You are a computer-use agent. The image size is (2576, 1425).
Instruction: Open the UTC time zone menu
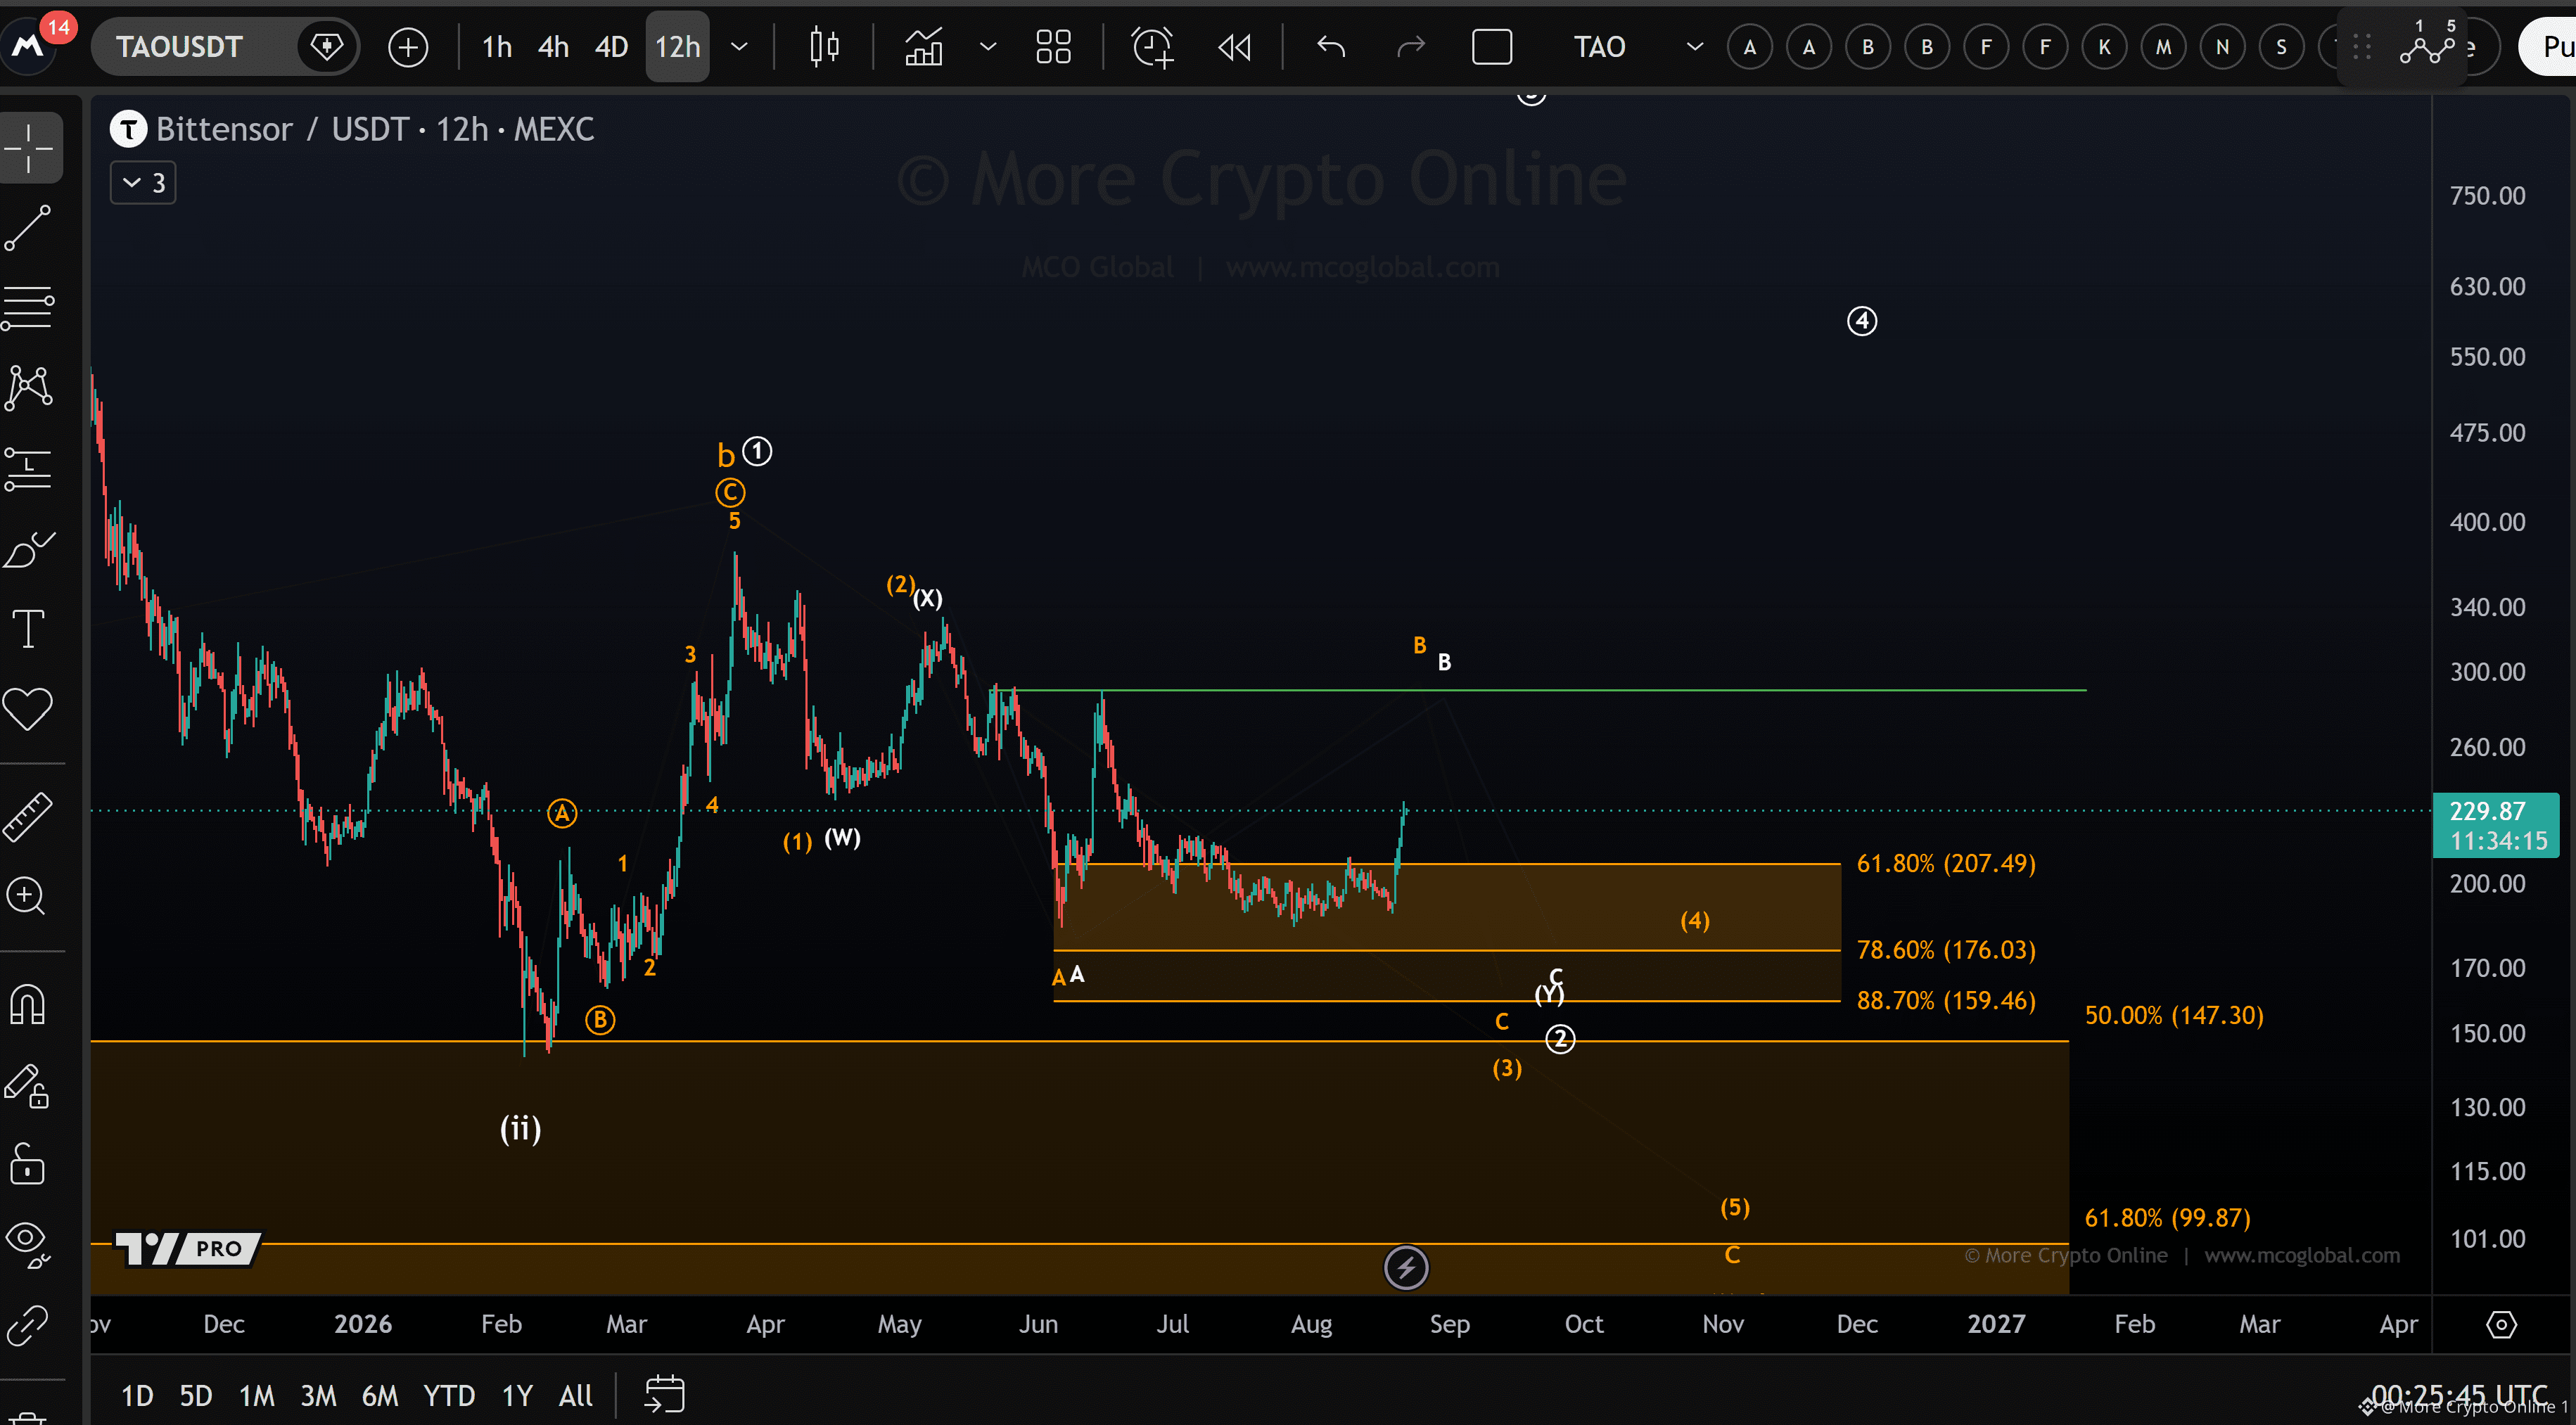[x=2459, y=1395]
